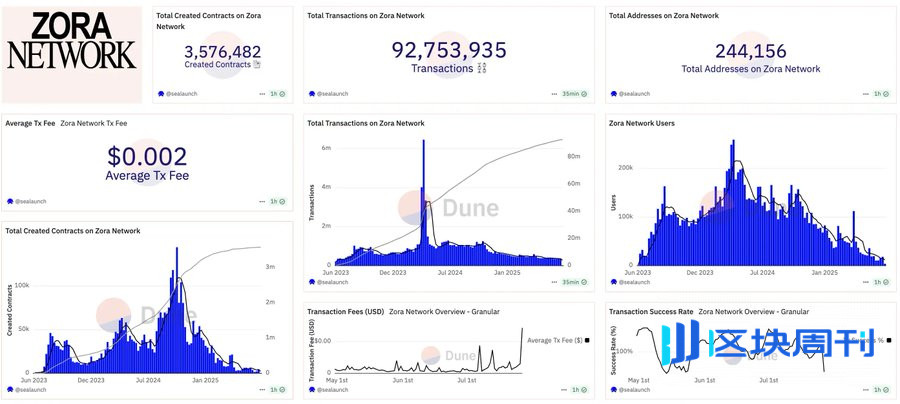Image resolution: width=900 pixels, height=404 pixels.
Task: Select the $0.002 average fee value
Action: (x=147, y=157)
